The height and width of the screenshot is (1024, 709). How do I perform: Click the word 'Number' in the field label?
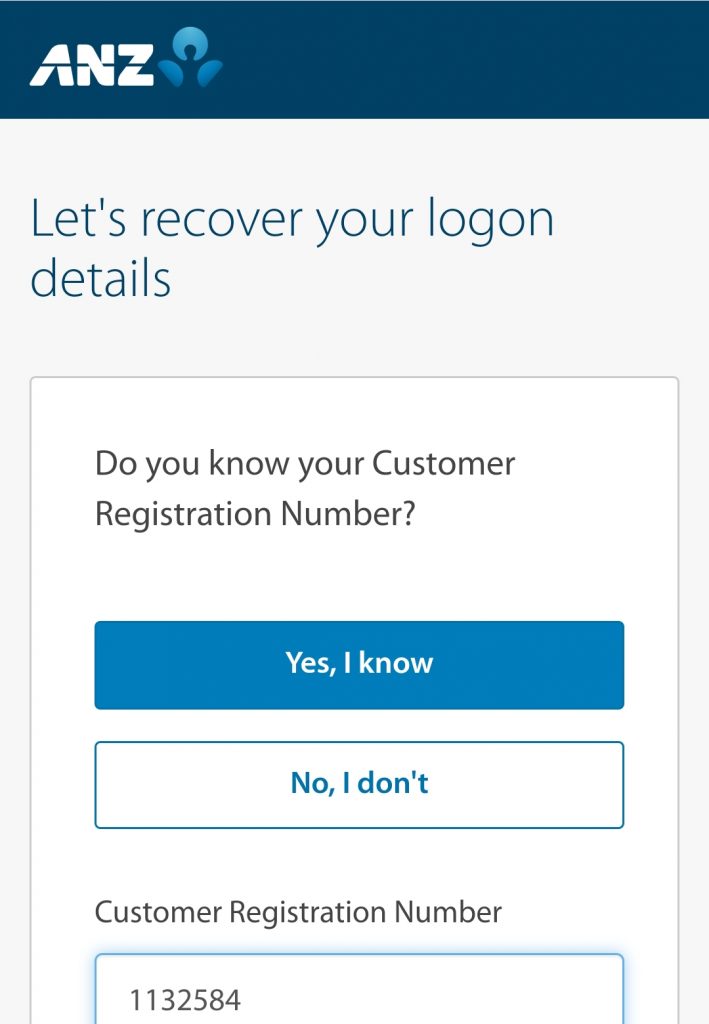448,912
